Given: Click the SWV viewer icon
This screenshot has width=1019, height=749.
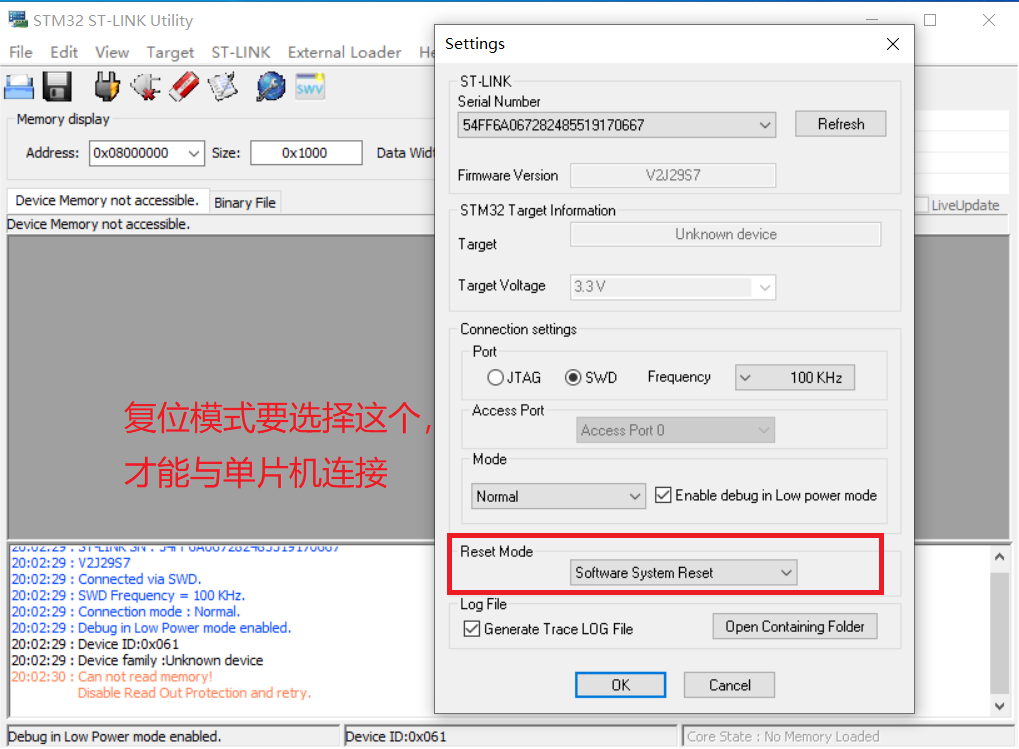Looking at the screenshot, I should pyautogui.click(x=309, y=87).
